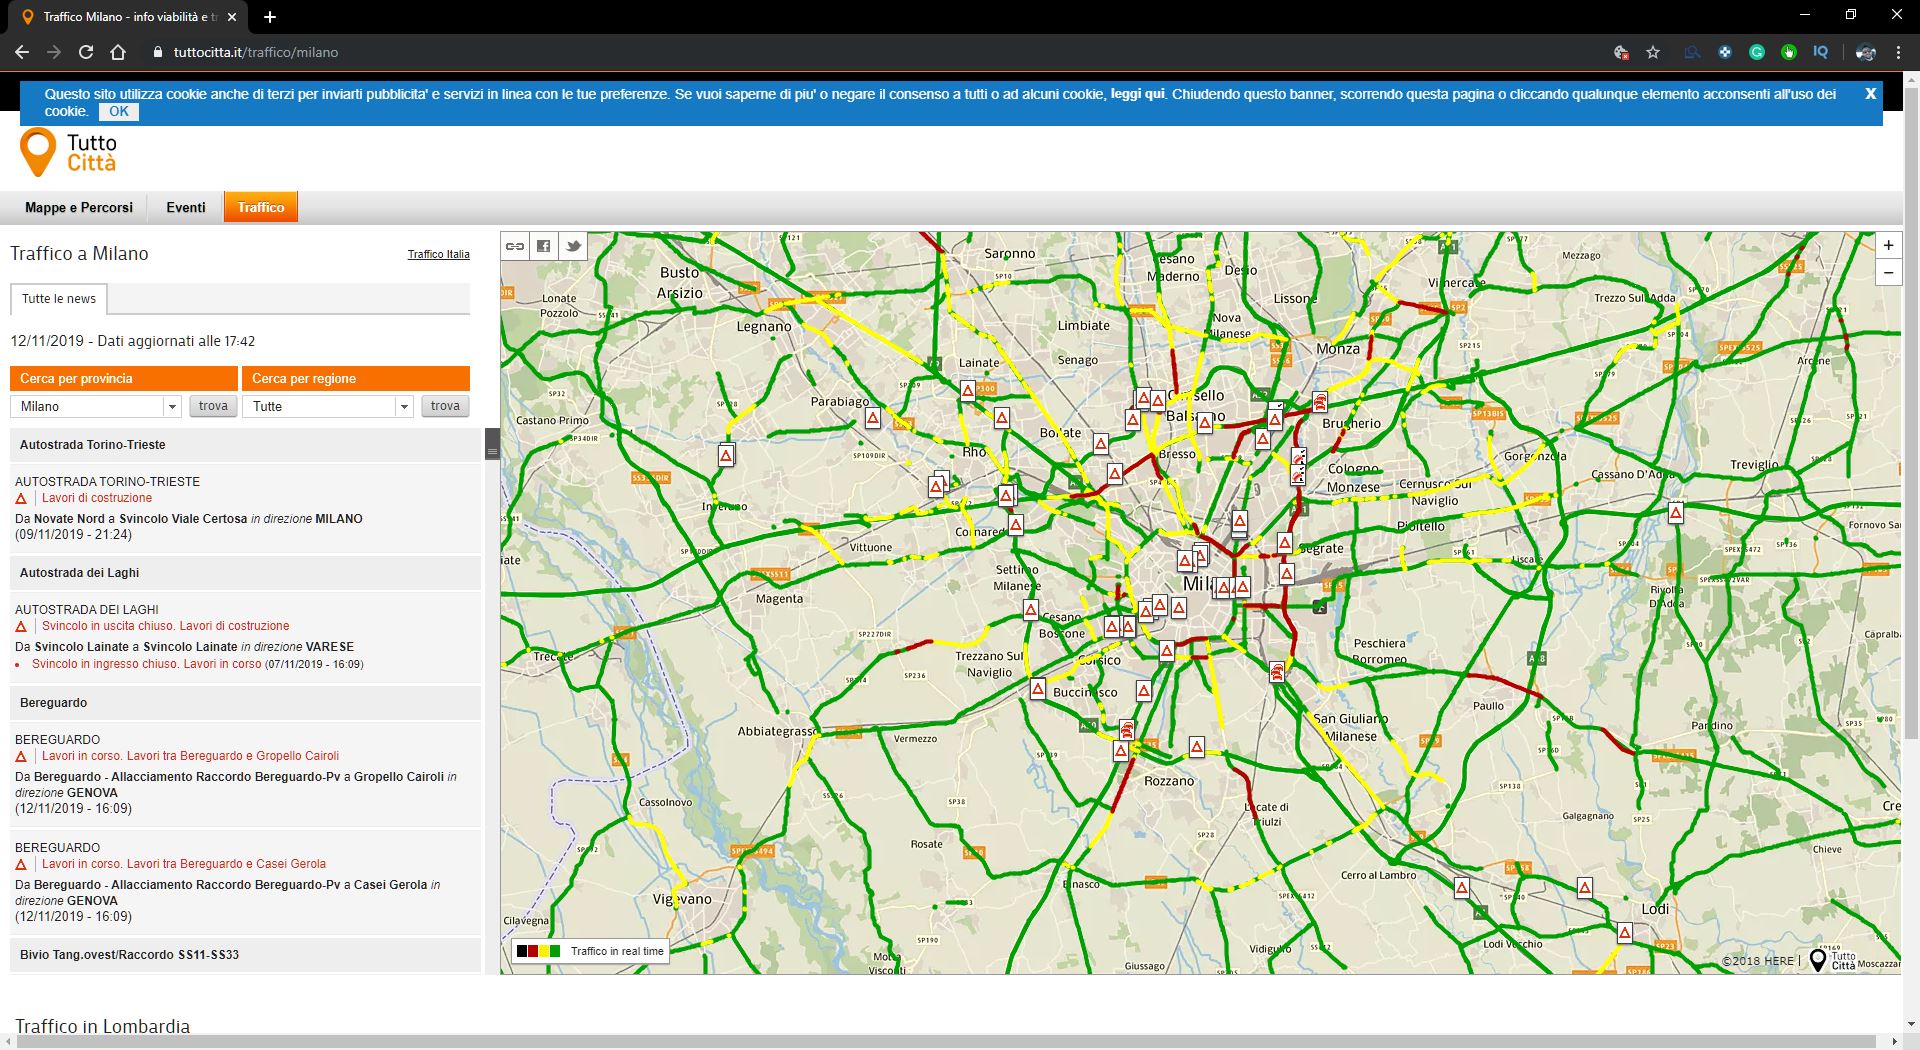Switch to the Eventi tab

click(186, 207)
